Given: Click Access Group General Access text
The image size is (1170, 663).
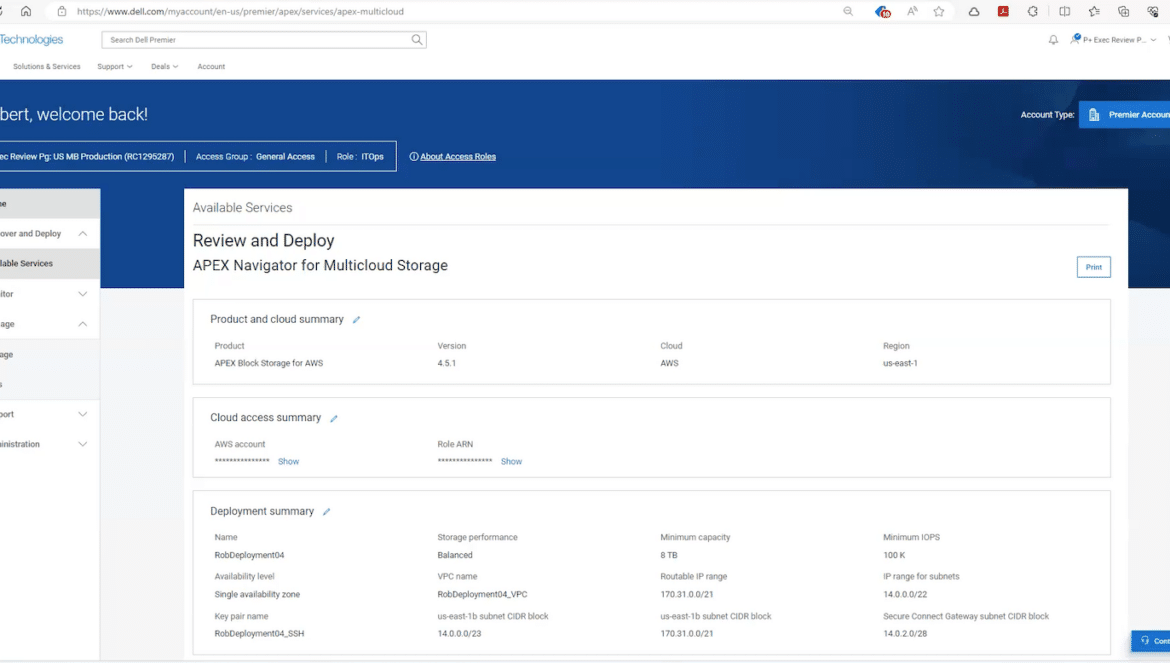Looking at the screenshot, I should point(255,157).
